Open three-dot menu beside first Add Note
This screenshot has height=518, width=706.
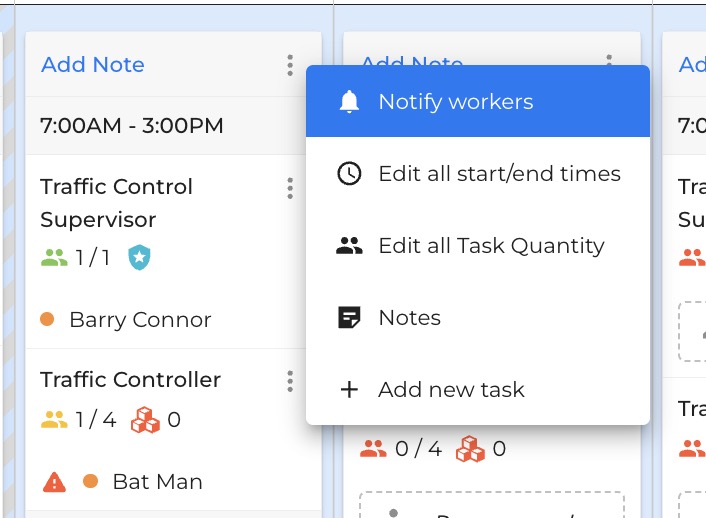[x=290, y=65]
